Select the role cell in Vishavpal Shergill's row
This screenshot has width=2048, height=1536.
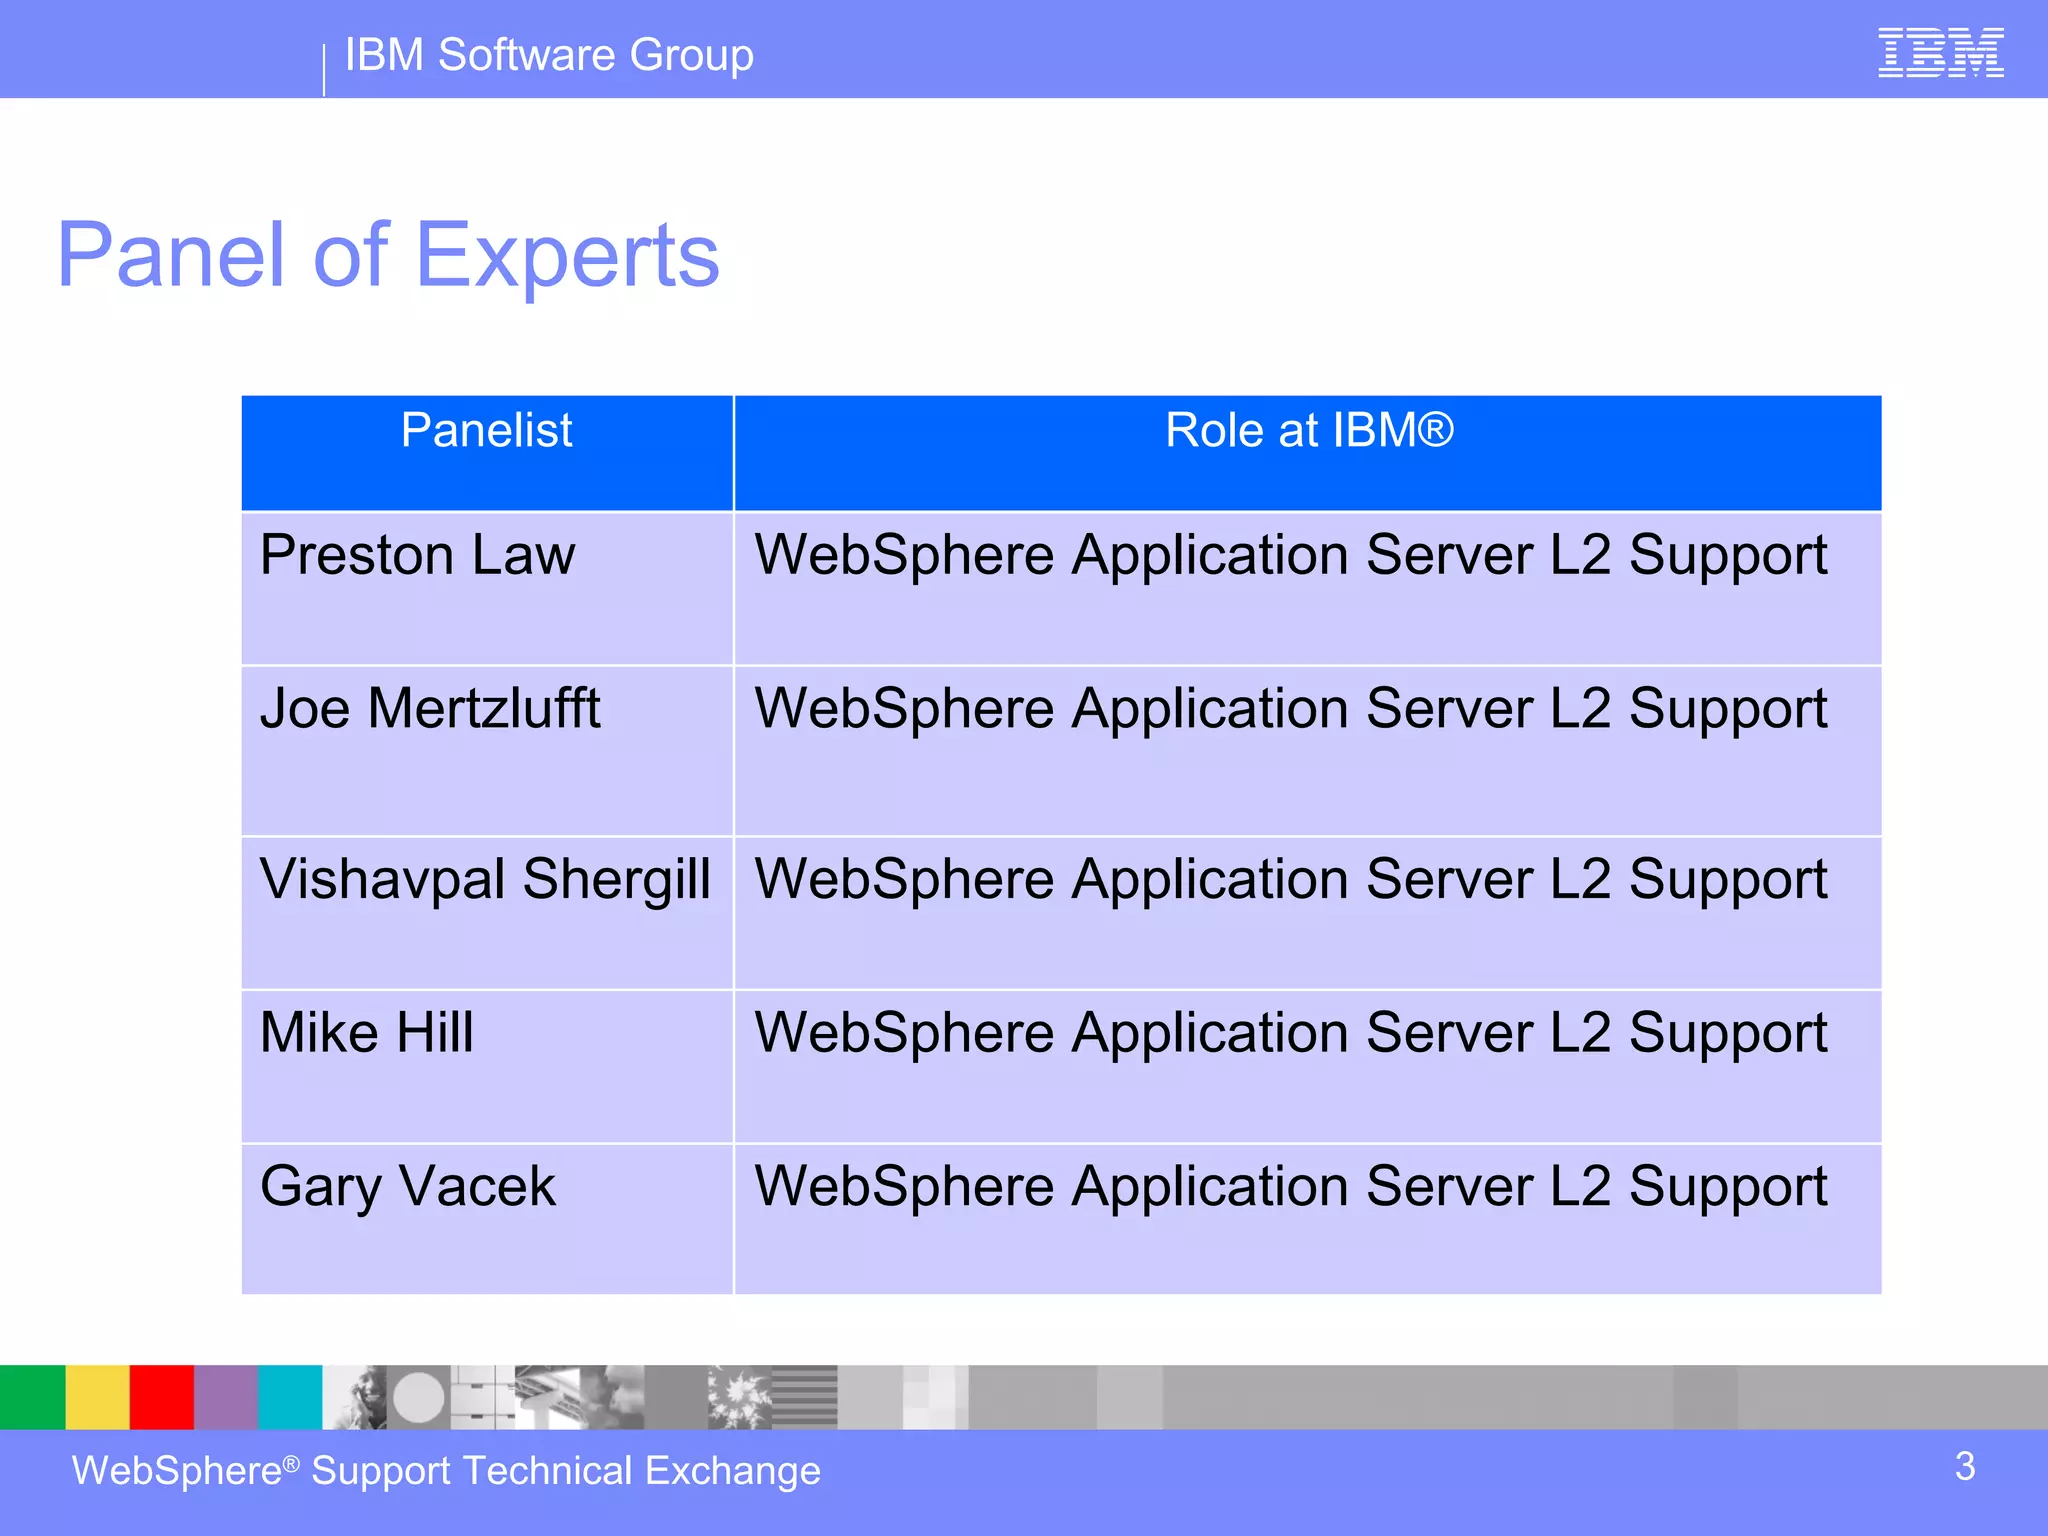click(1308, 913)
